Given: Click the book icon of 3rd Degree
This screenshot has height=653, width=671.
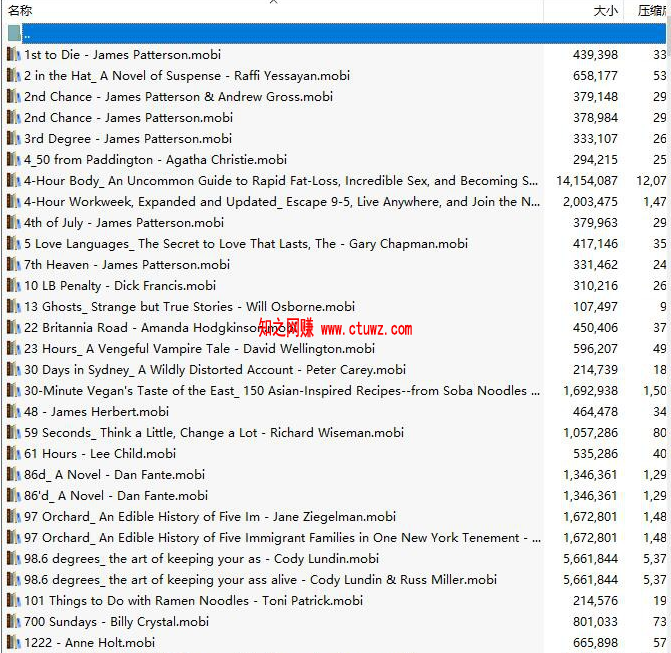Looking at the screenshot, I should (x=13, y=138).
